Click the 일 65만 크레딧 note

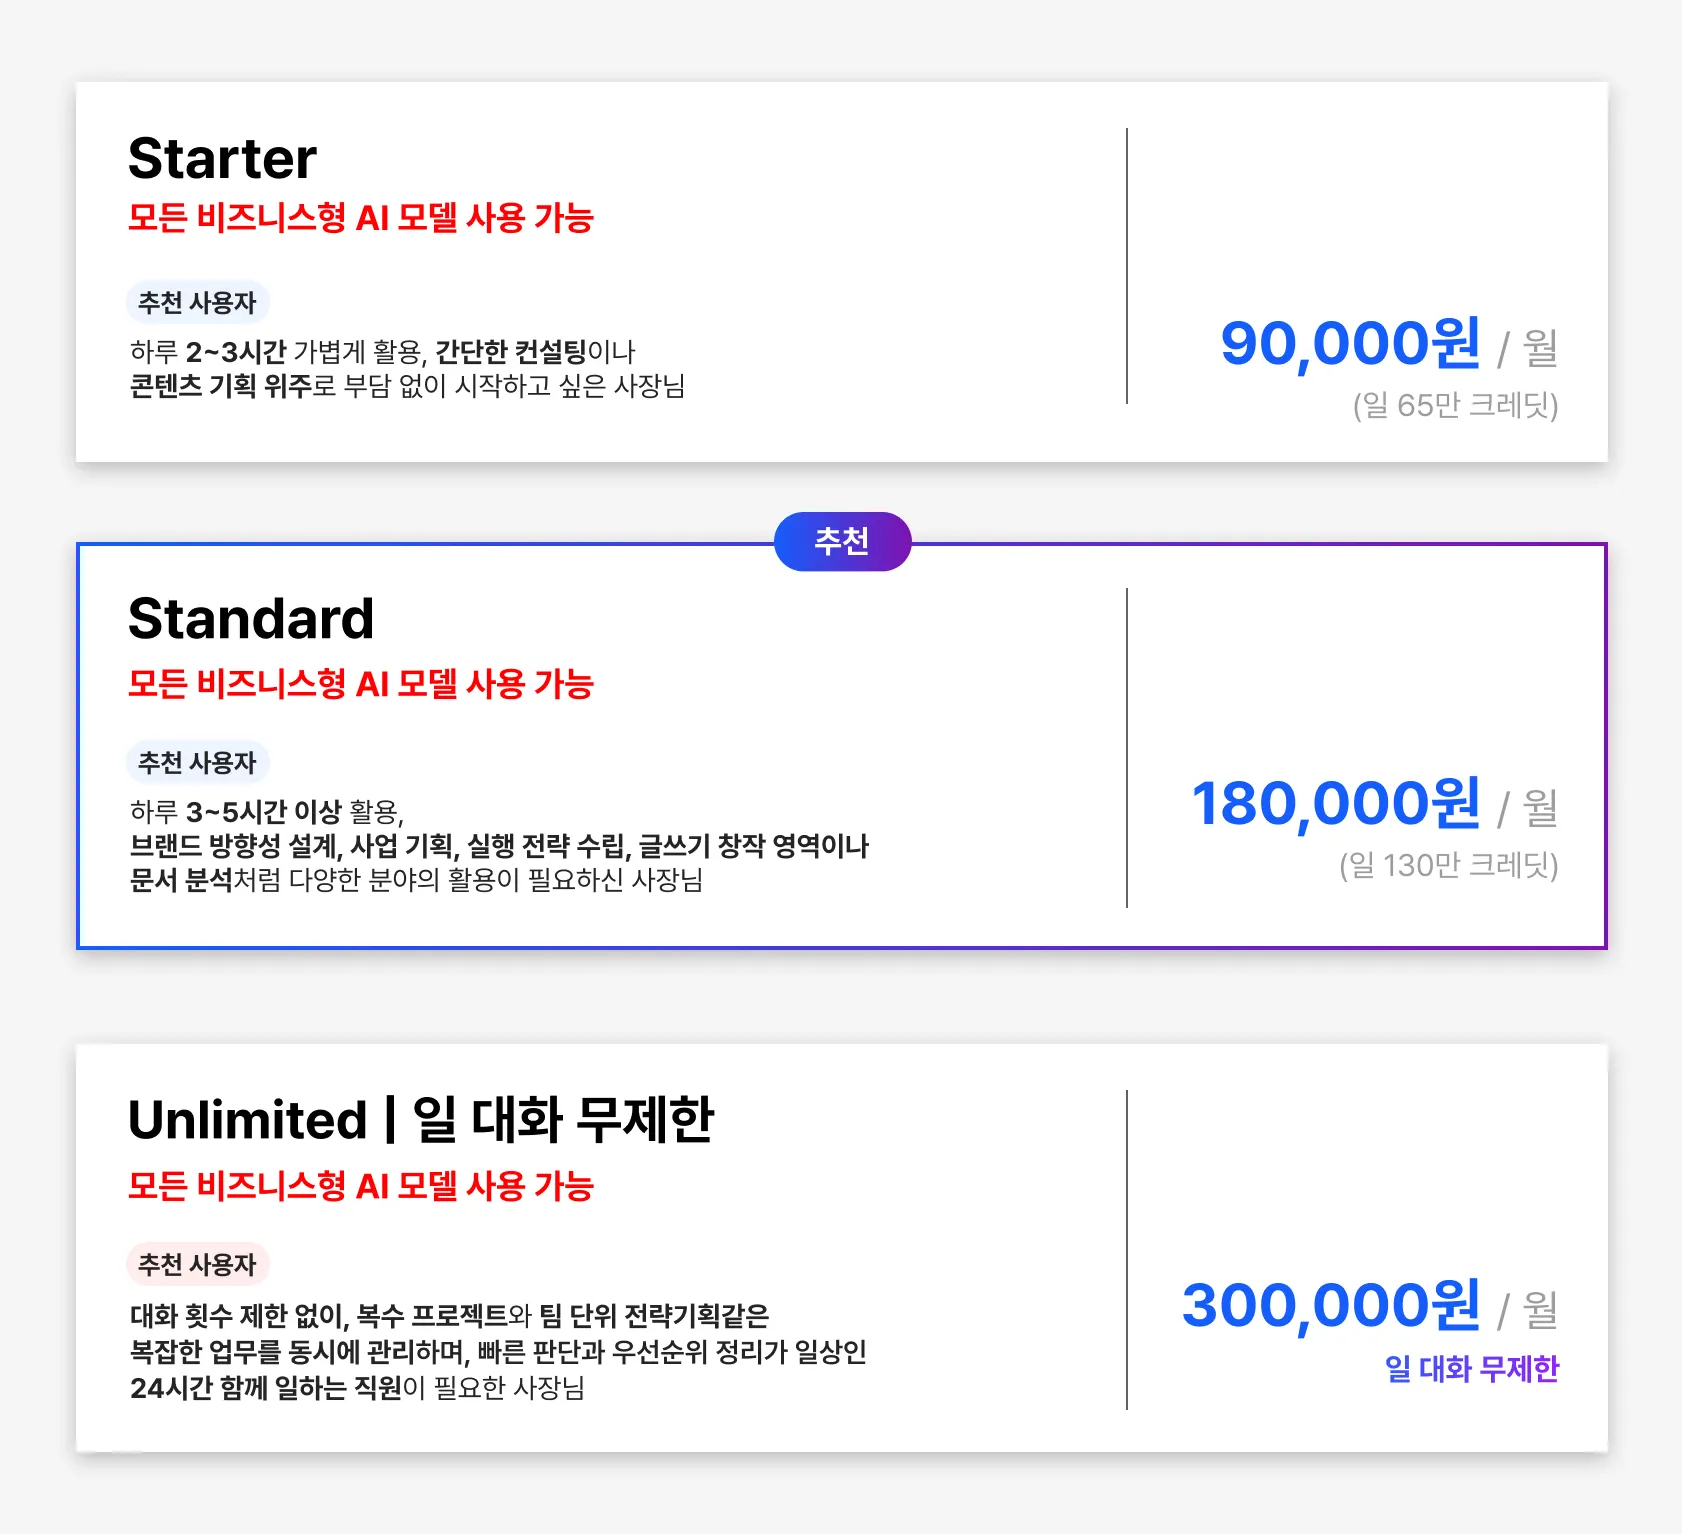[1455, 406]
